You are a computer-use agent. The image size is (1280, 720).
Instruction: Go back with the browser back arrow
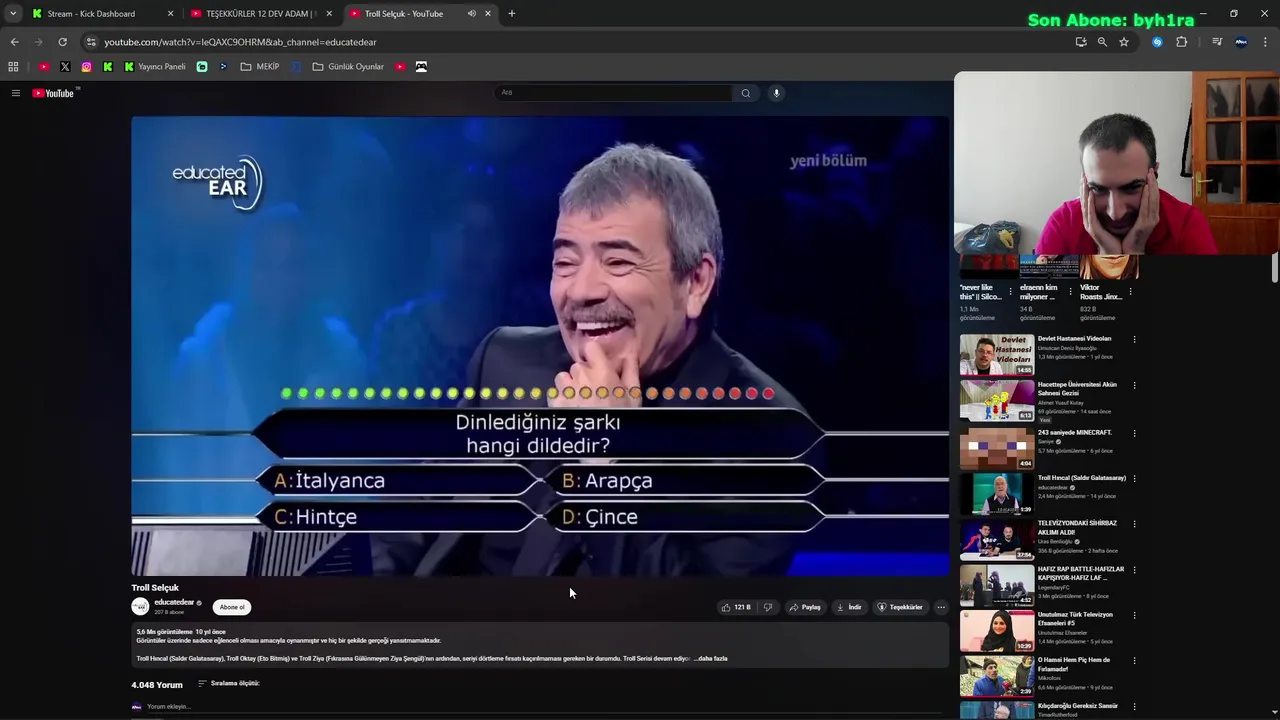[x=14, y=42]
